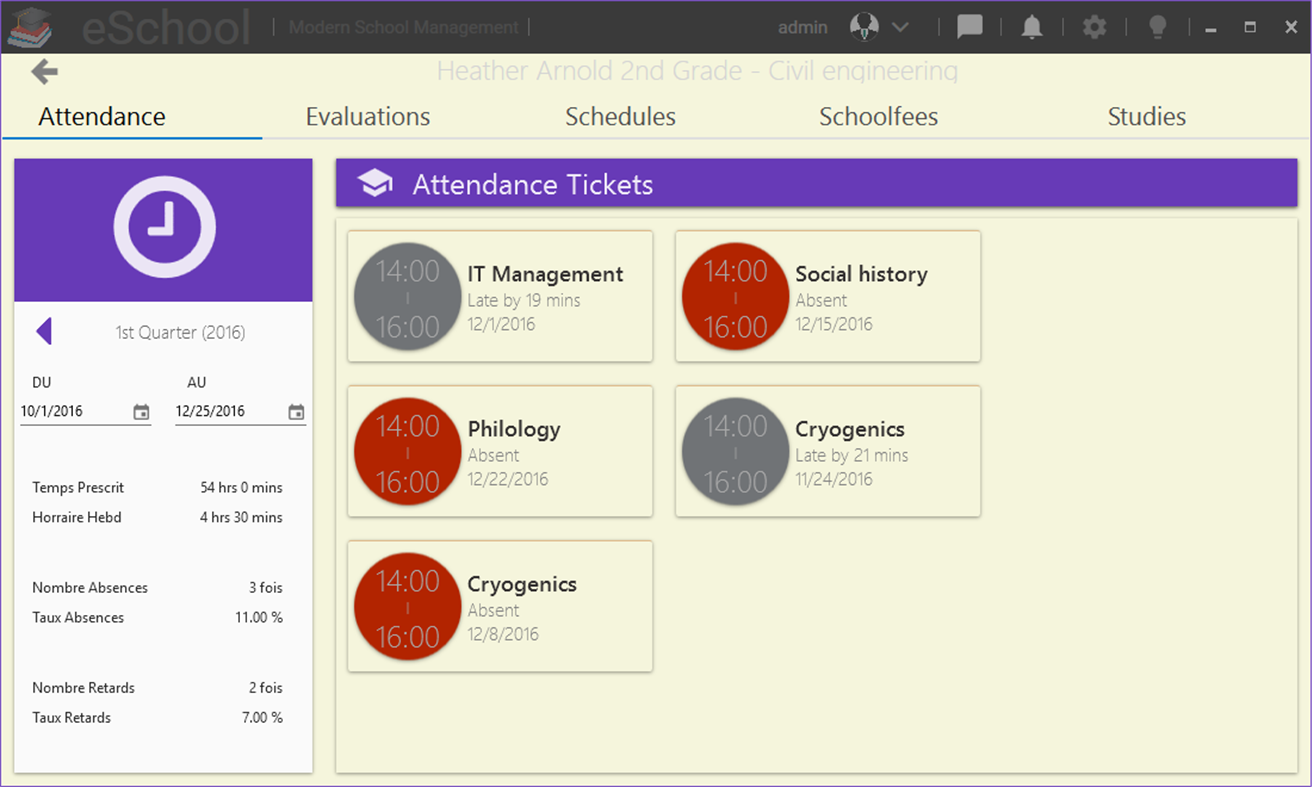The width and height of the screenshot is (1312, 787).
Task: Open the Schoolfees tab
Action: point(878,116)
